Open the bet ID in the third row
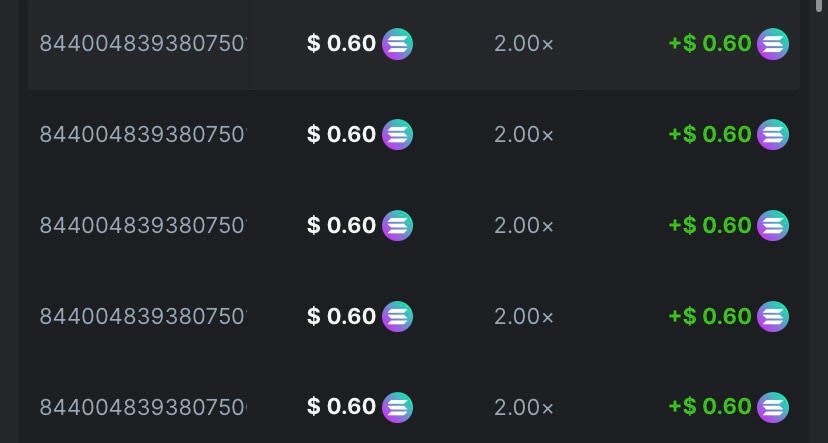 pyautogui.click(x=142, y=225)
